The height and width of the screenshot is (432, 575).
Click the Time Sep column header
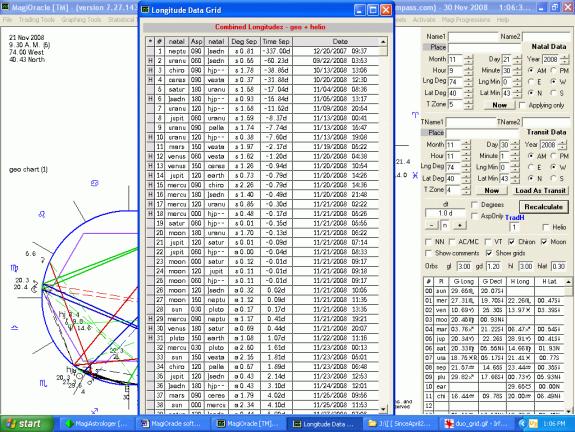click(x=276, y=42)
